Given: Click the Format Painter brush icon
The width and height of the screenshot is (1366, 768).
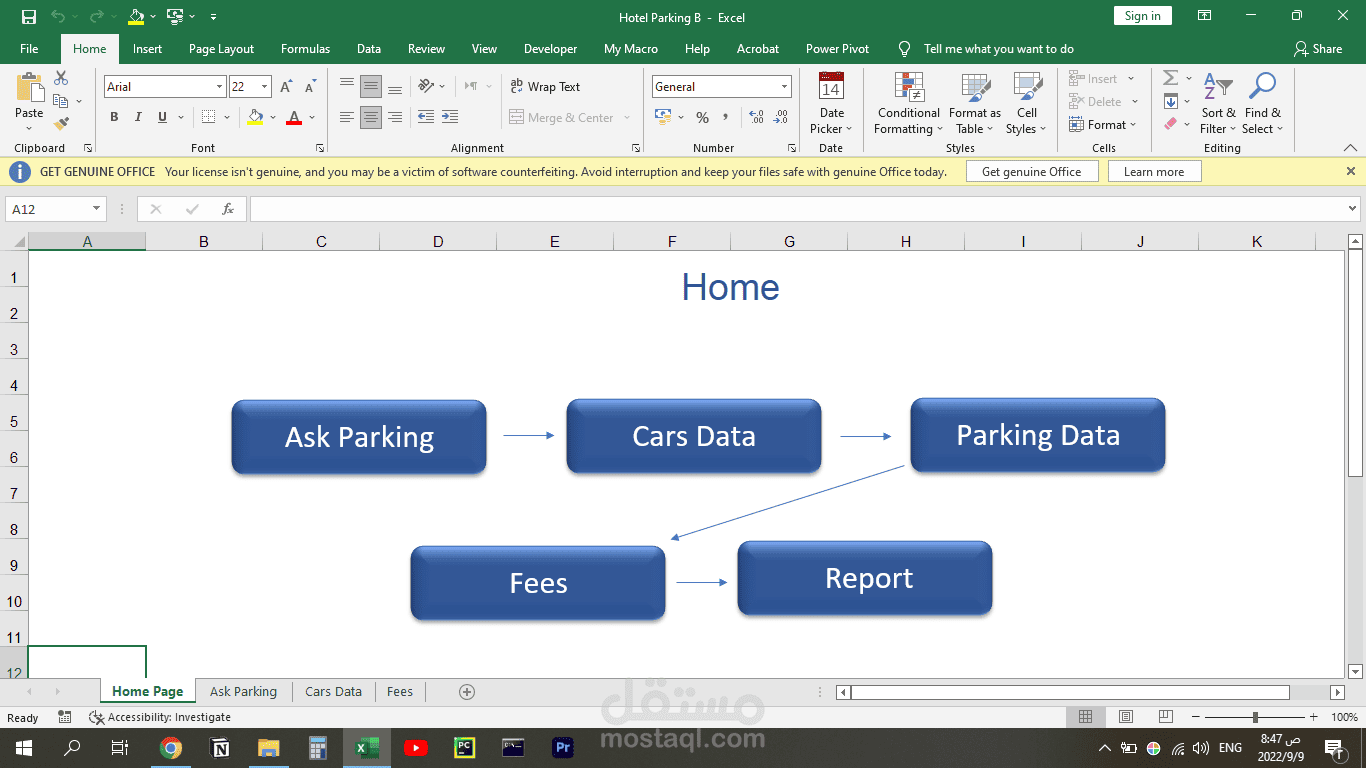Looking at the screenshot, I should [x=61, y=124].
